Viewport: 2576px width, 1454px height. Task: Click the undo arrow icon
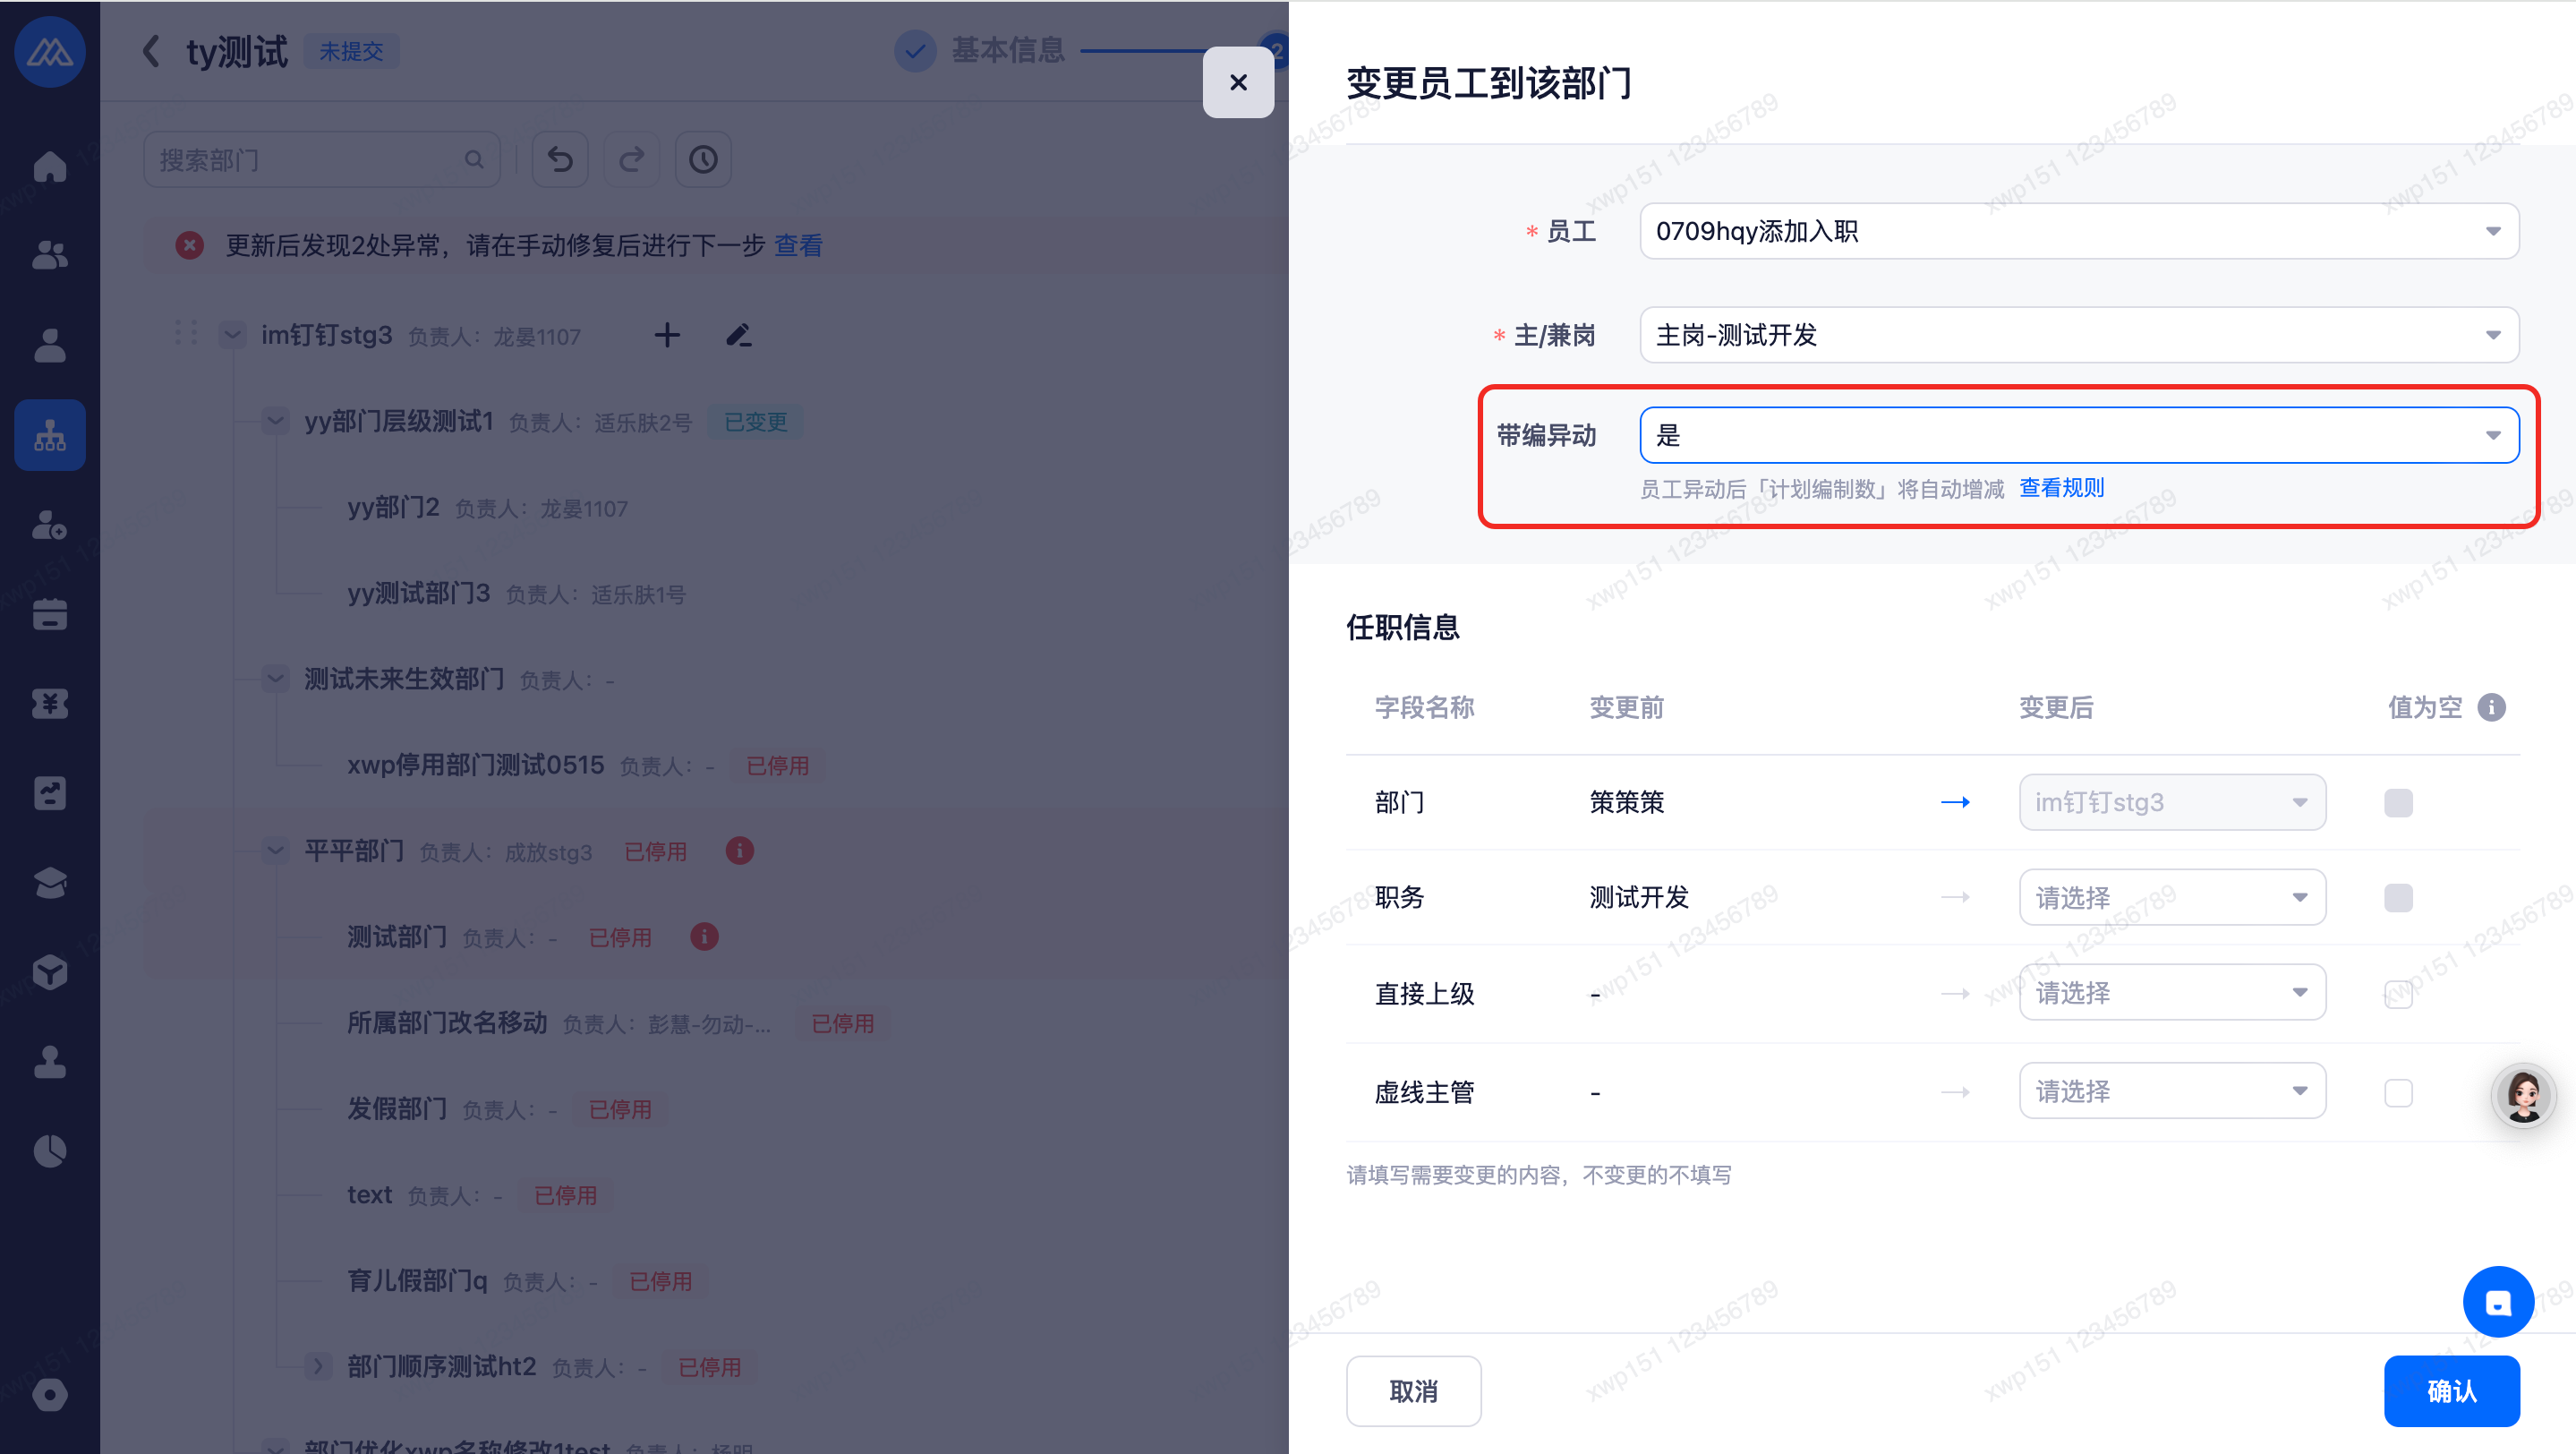point(560,160)
